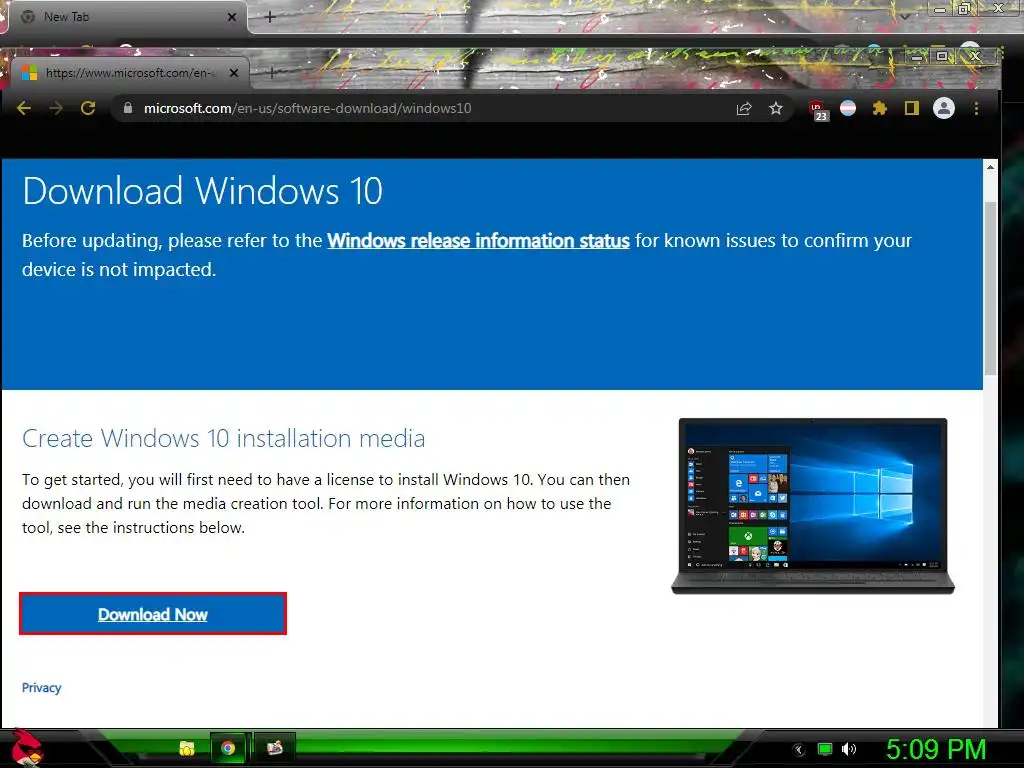Click the vertical scrollbar thumb

[x=990, y=288]
